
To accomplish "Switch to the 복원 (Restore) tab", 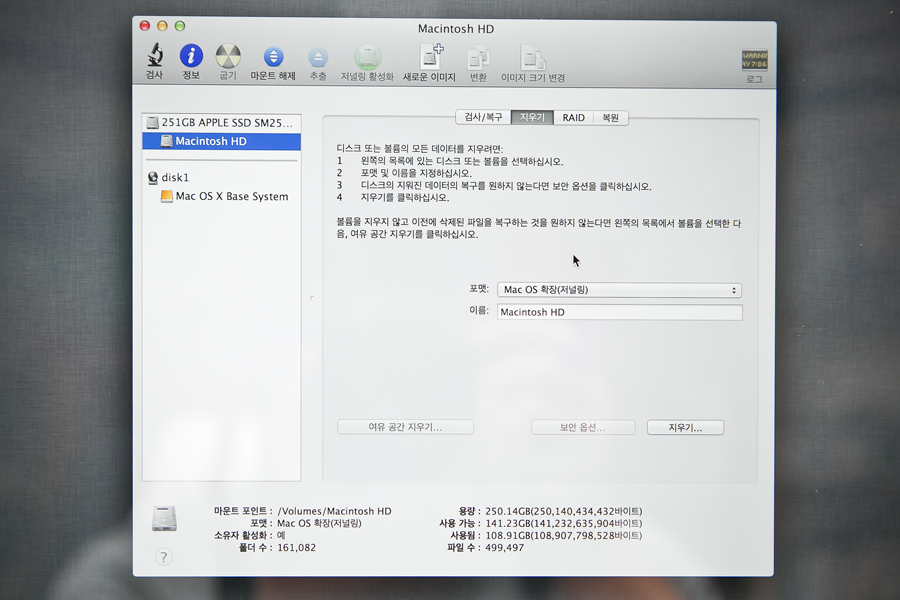I will [x=611, y=117].
